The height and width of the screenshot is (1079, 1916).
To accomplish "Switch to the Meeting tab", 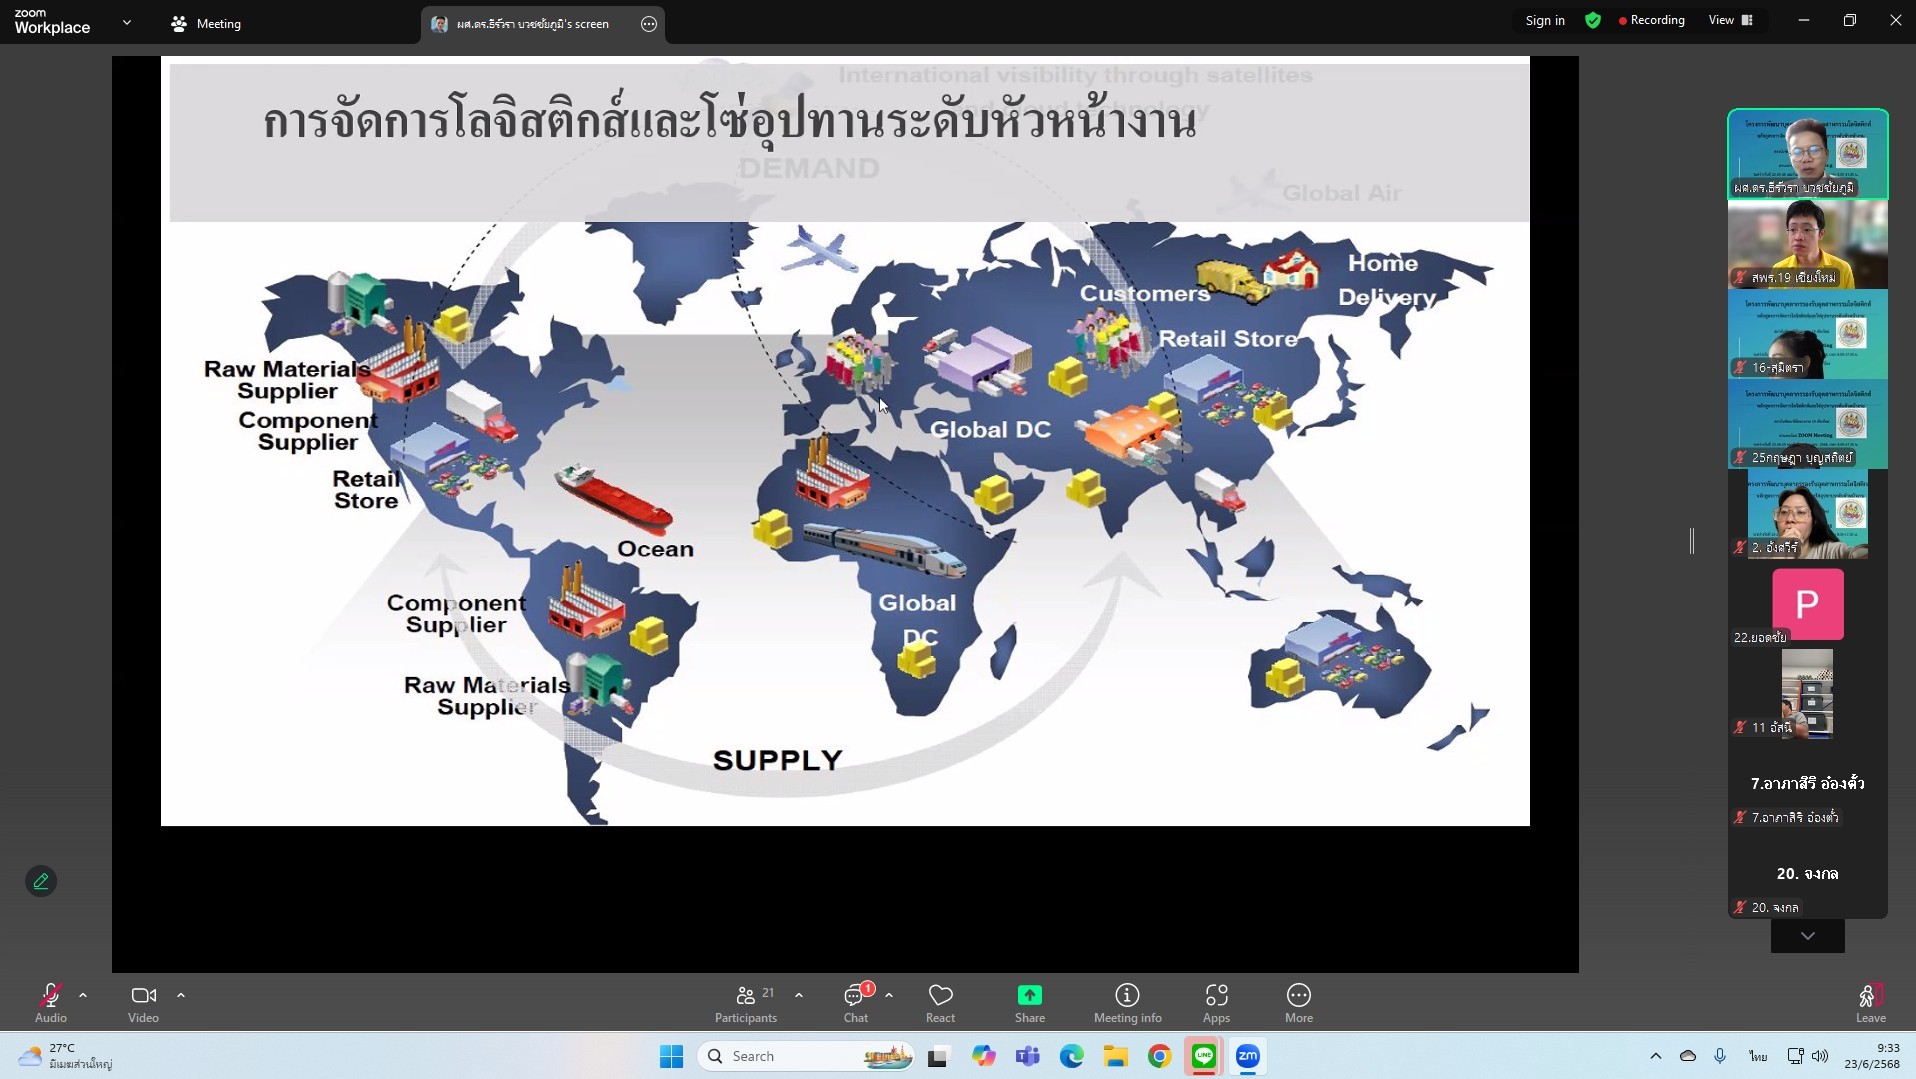I will coord(206,24).
